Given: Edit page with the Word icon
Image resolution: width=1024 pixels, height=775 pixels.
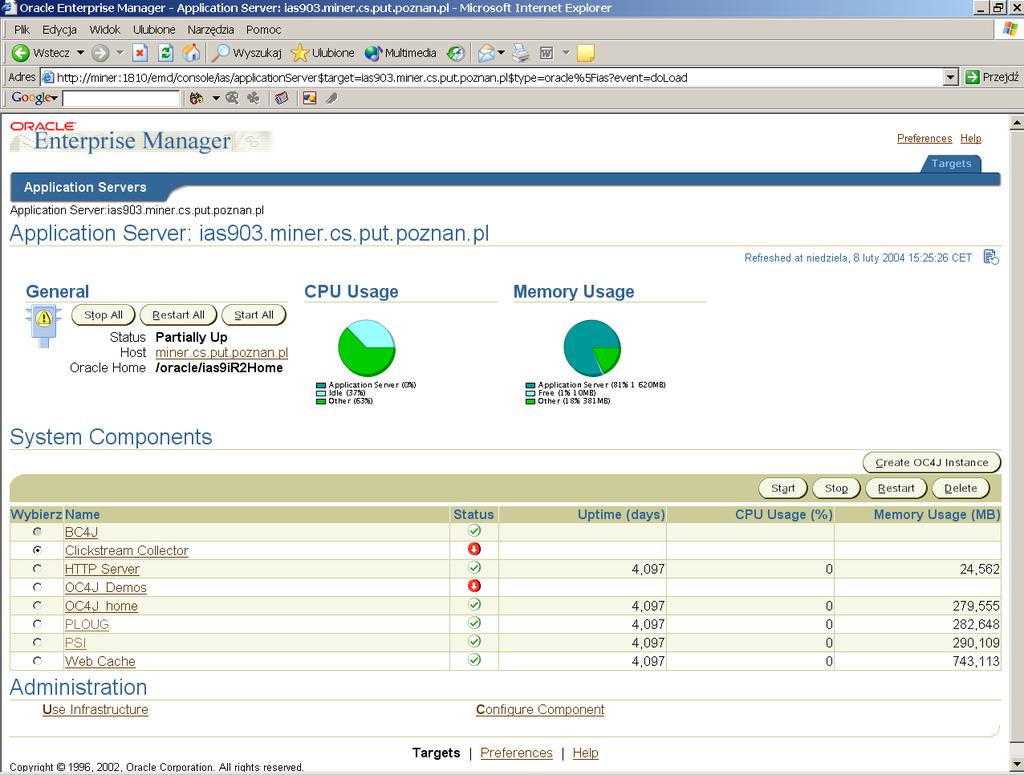Looking at the screenshot, I should click(547, 53).
